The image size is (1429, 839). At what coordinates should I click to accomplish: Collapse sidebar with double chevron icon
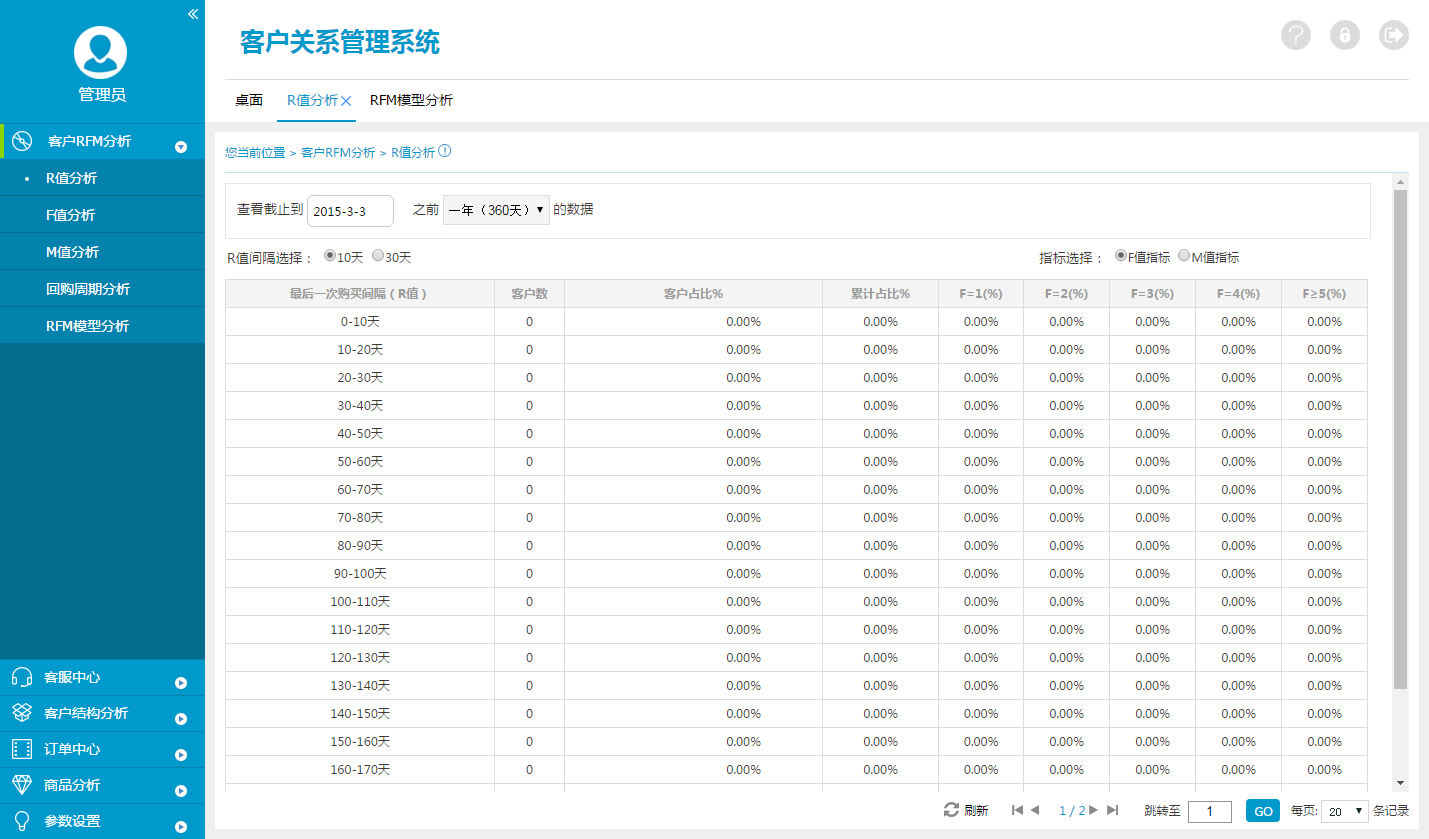pos(193,14)
